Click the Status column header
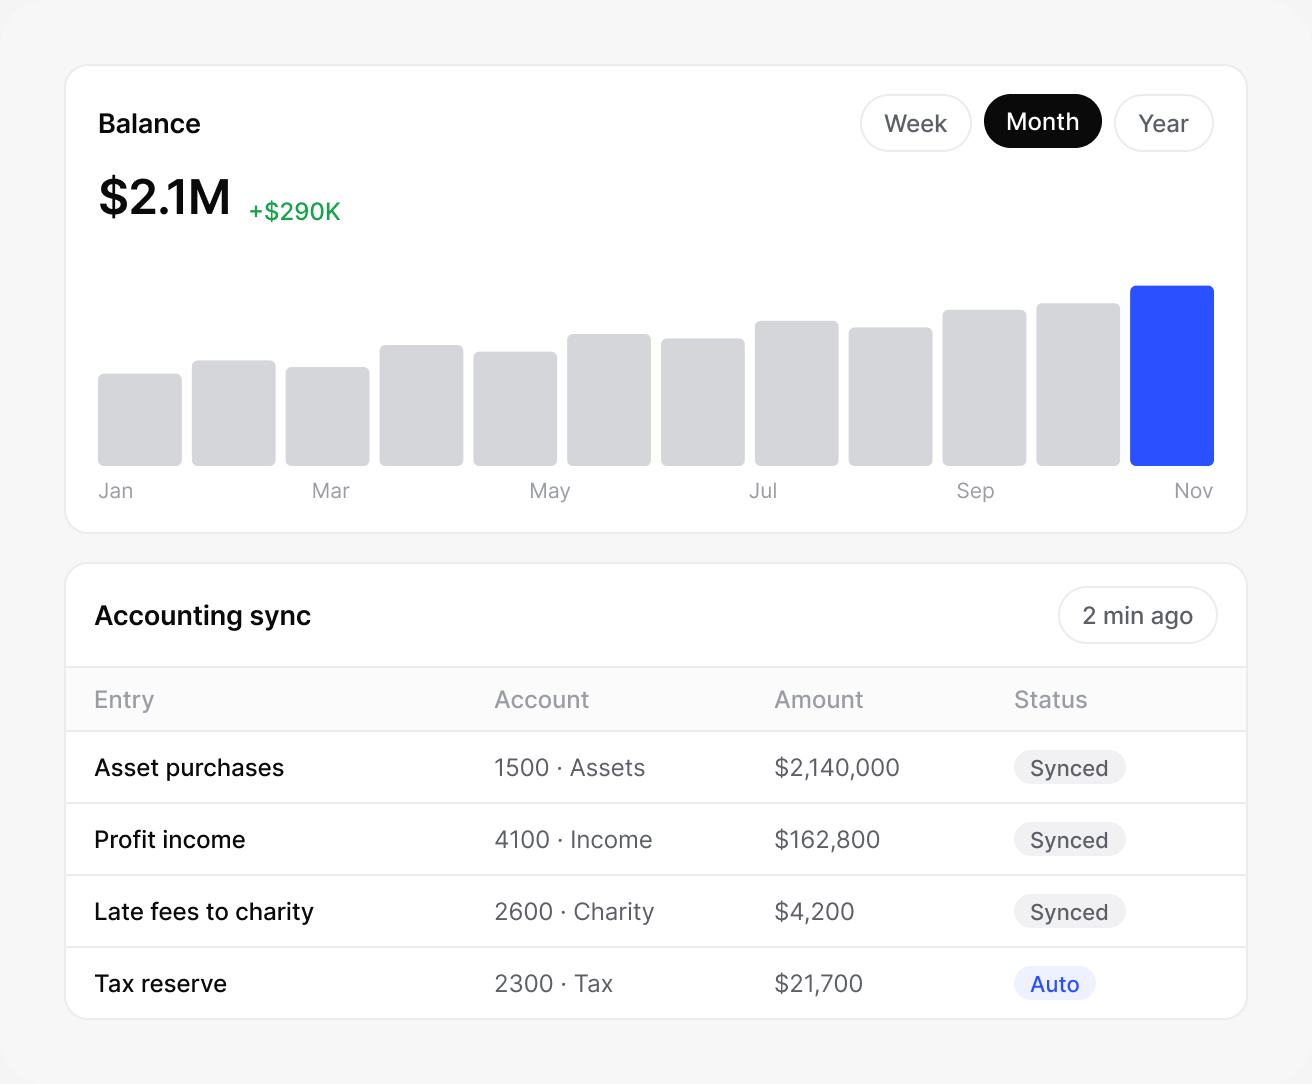 pos(1051,700)
